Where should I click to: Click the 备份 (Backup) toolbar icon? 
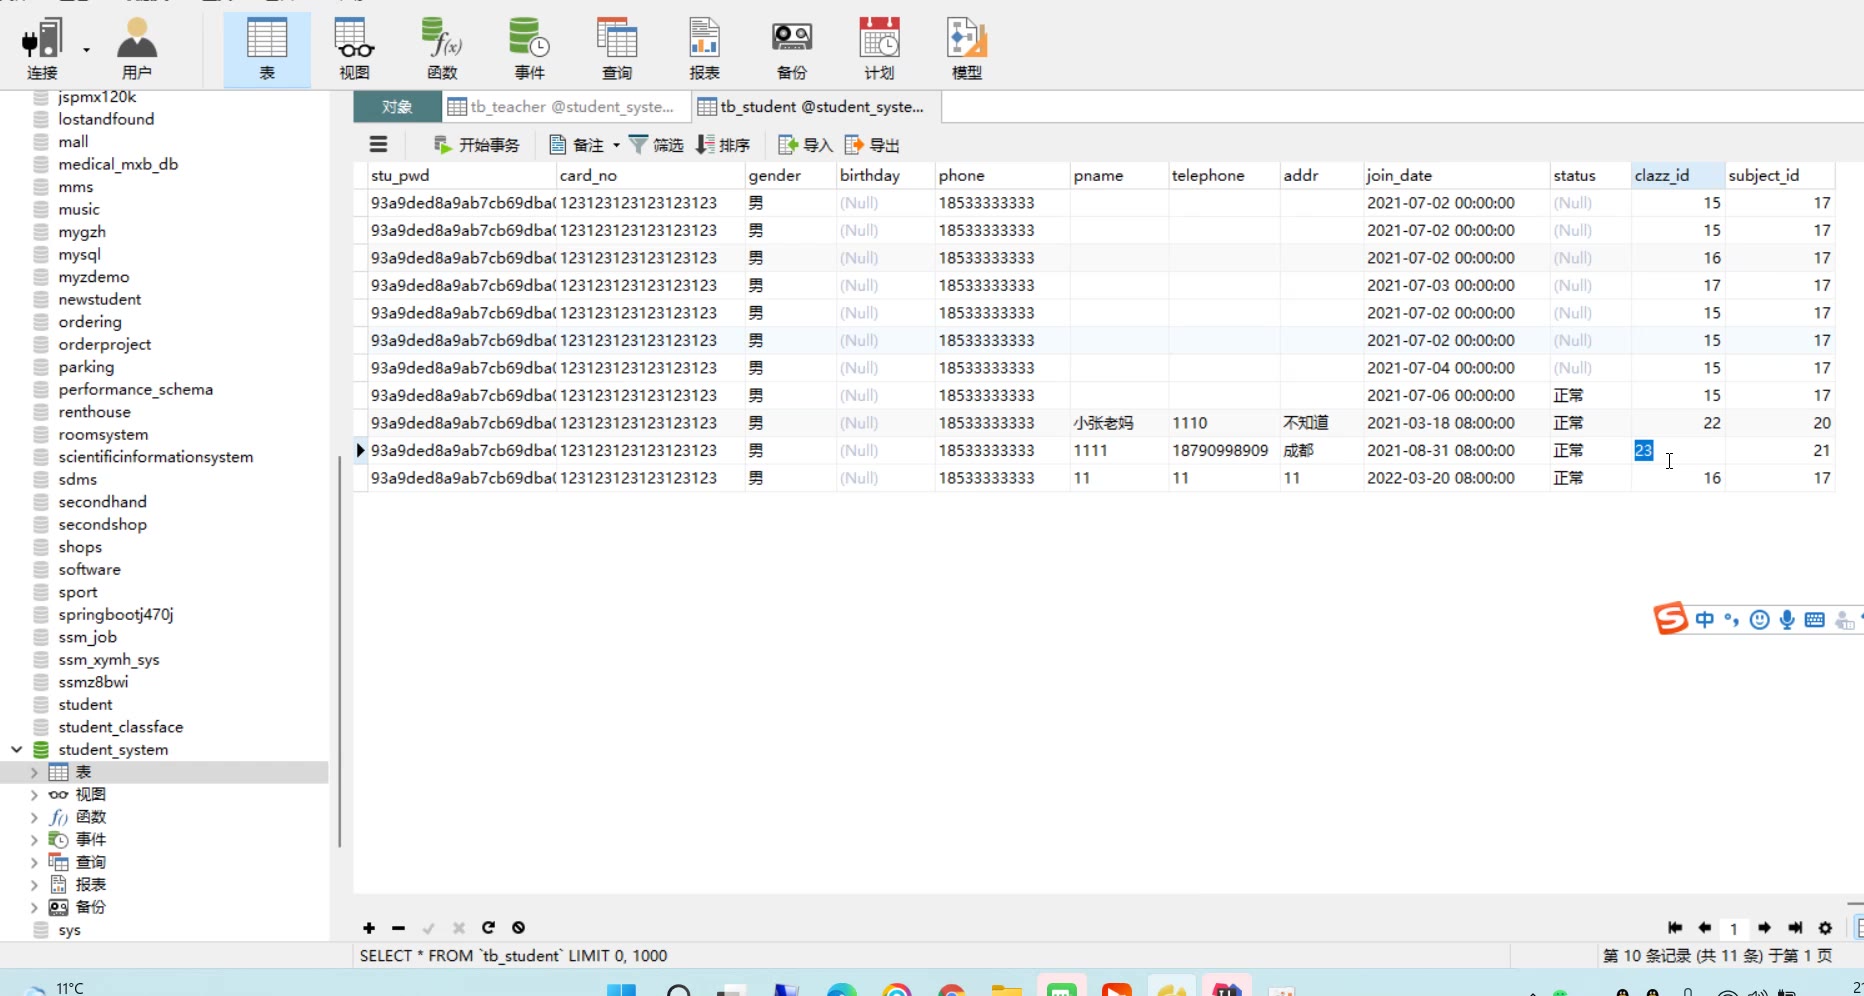(791, 48)
